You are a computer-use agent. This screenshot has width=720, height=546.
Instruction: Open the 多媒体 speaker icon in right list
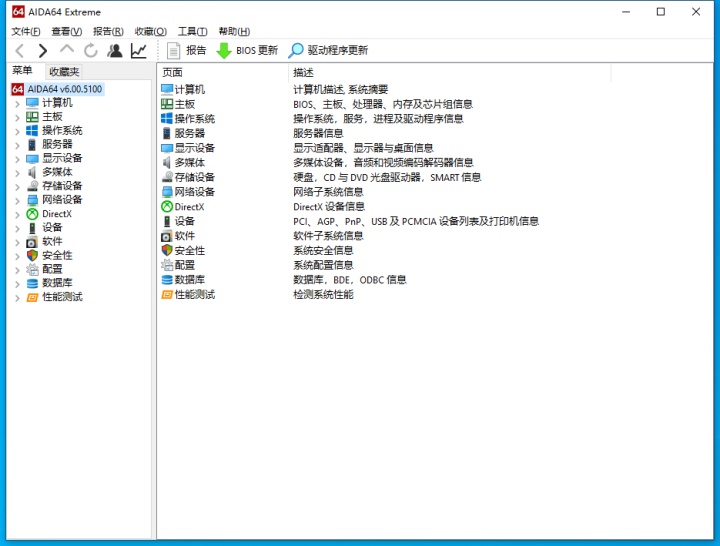point(167,163)
